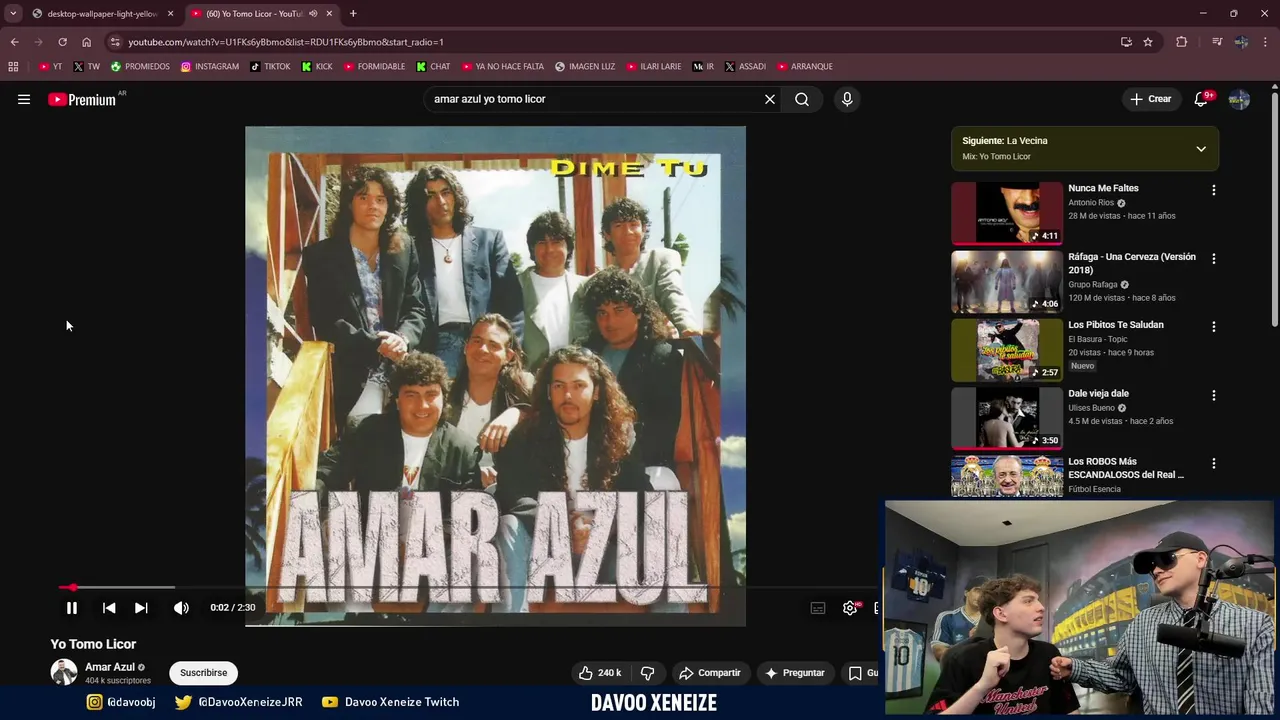
Task: Skip to next video in player
Action: coord(141,608)
